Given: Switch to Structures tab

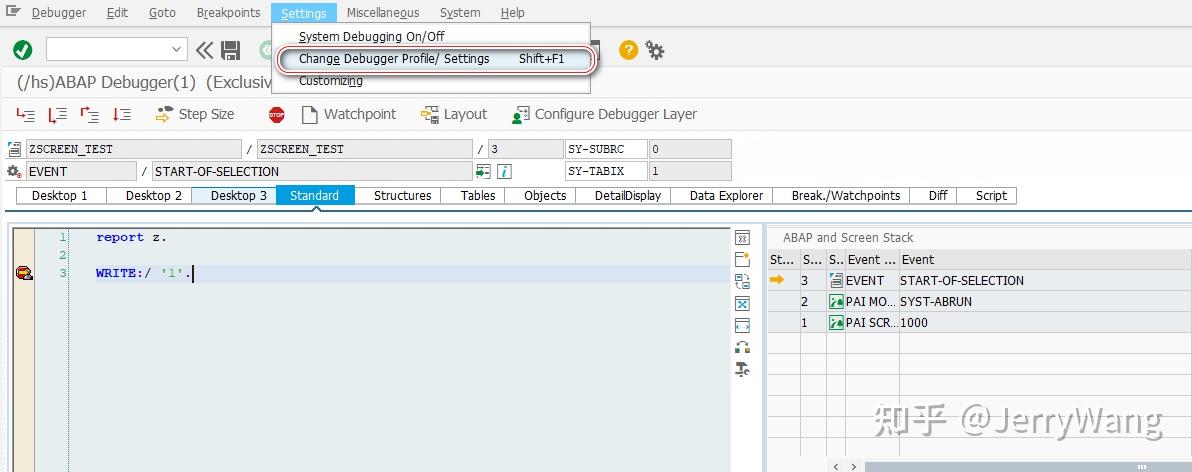Looking at the screenshot, I should point(402,195).
